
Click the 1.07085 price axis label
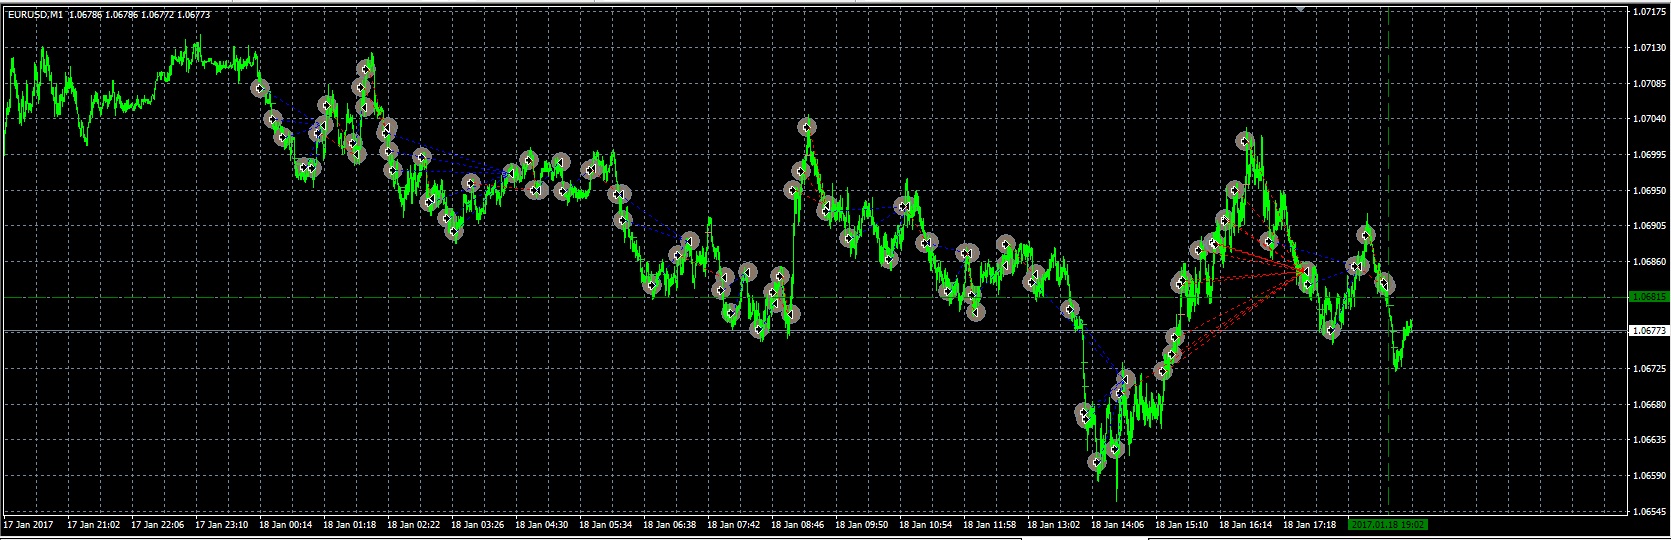click(1647, 83)
